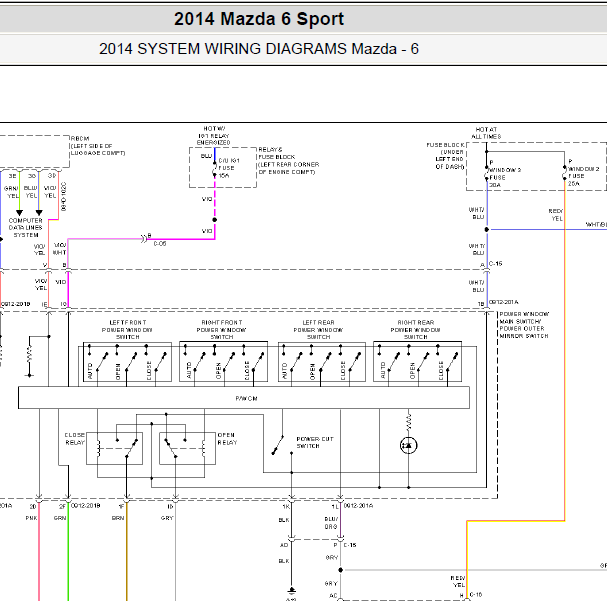This screenshot has width=607, height=601.
Task: Select the LEFT FRONT POWER WINDOW SWITCH label
Action: pos(127,330)
